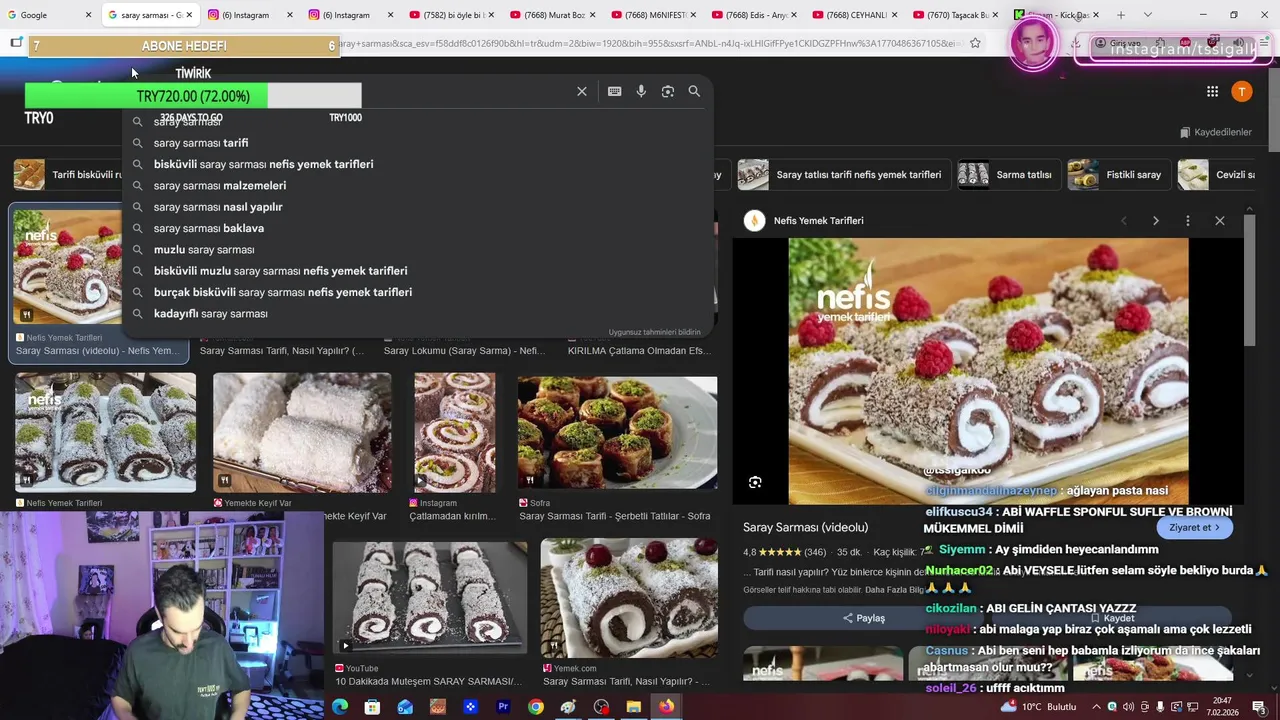Open Adobe Premiere Pro from the taskbar
The image size is (1280, 720).
coord(503,707)
